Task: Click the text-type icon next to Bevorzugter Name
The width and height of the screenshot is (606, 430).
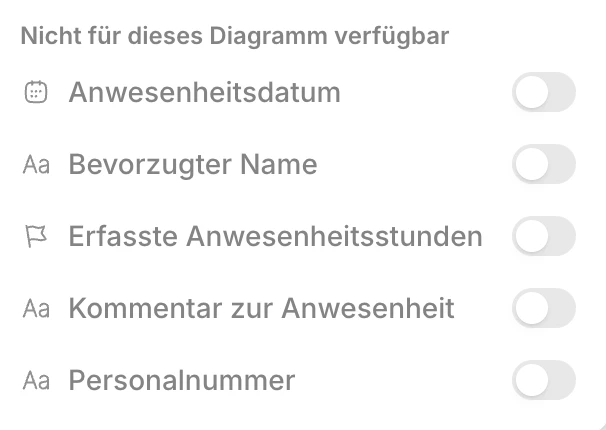Action: pyautogui.click(x=36, y=165)
